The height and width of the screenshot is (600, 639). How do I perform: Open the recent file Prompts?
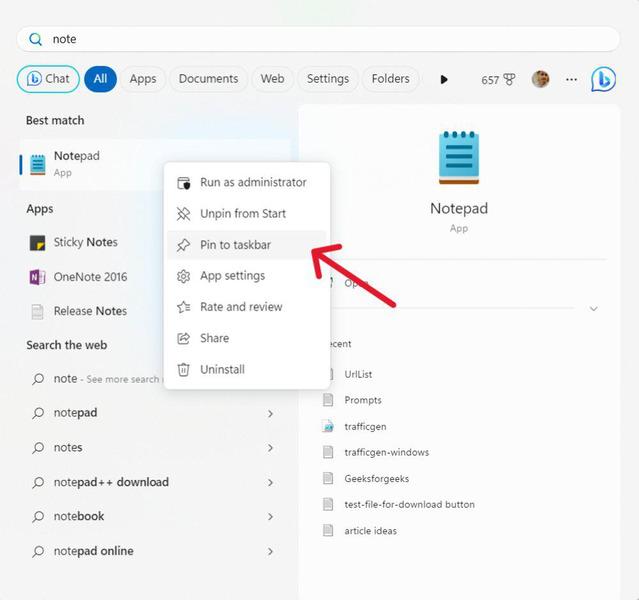click(x=363, y=400)
